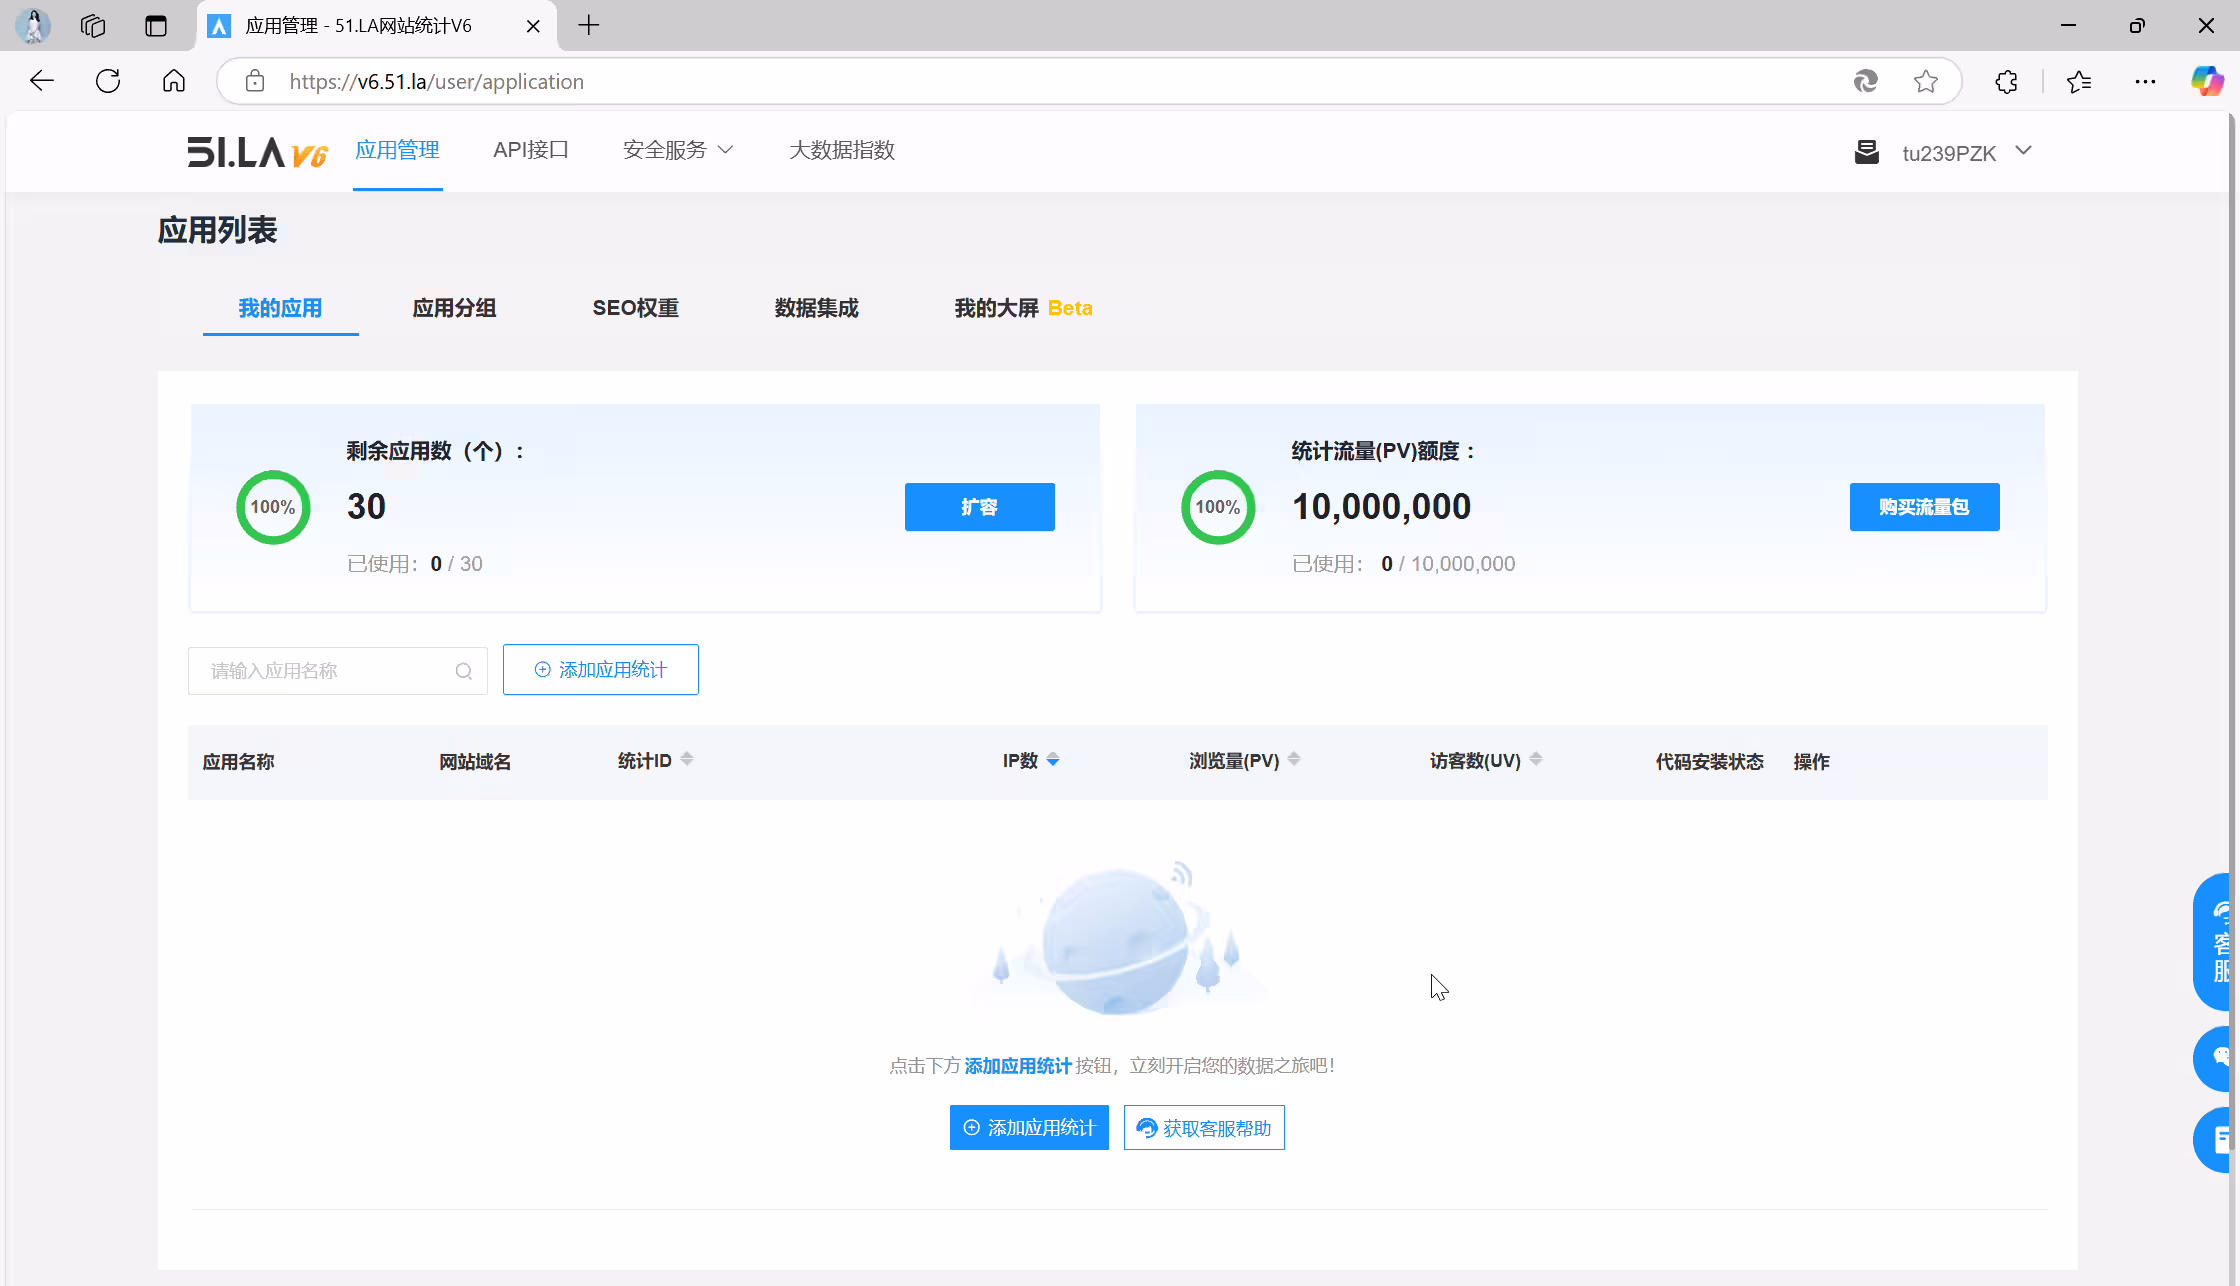Add this page to favorites star

(1926, 81)
